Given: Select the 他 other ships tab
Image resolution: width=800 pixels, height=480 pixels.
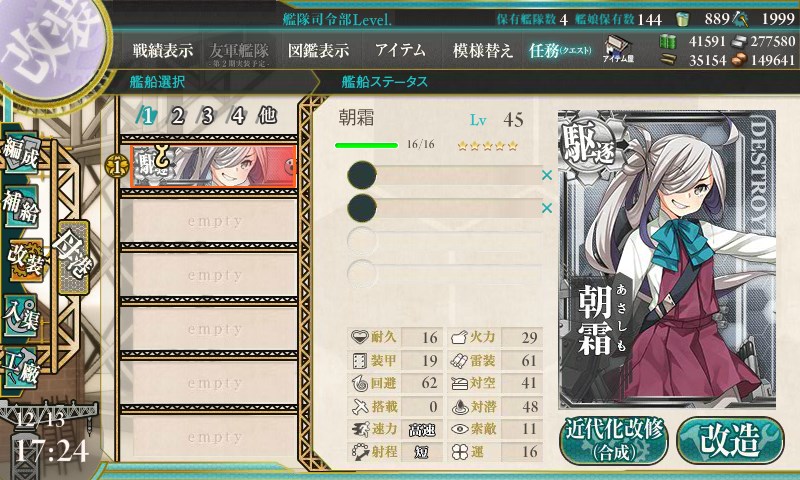Looking at the screenshot, I should tap(267, 116).
